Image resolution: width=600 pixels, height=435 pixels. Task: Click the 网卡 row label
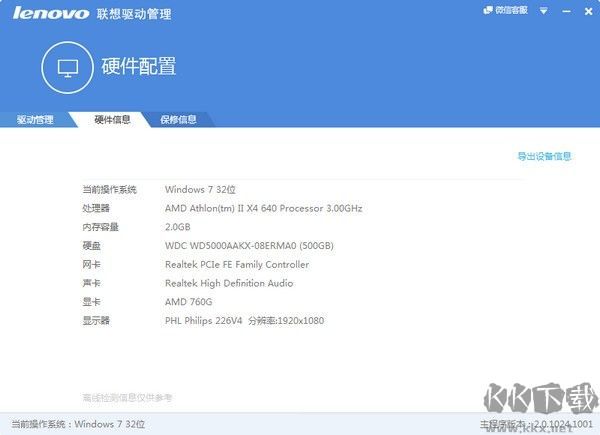pos(91,264)
